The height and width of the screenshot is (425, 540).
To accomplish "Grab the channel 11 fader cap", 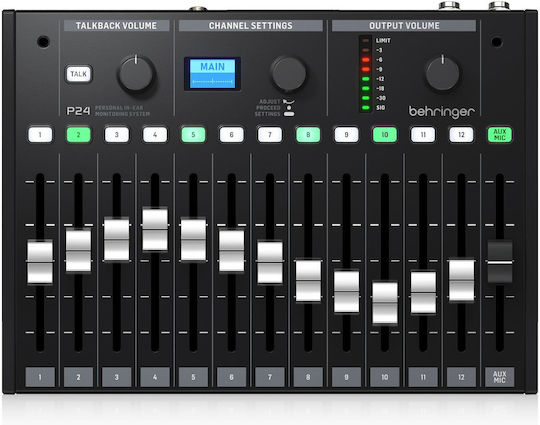I will tap(423, 292).
